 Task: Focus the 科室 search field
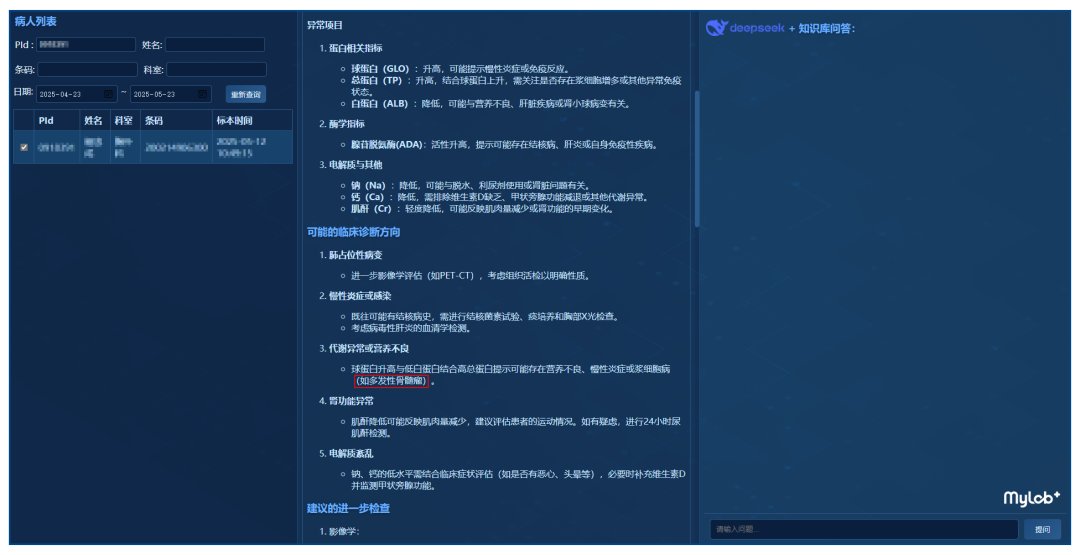(x=216, y=70)
